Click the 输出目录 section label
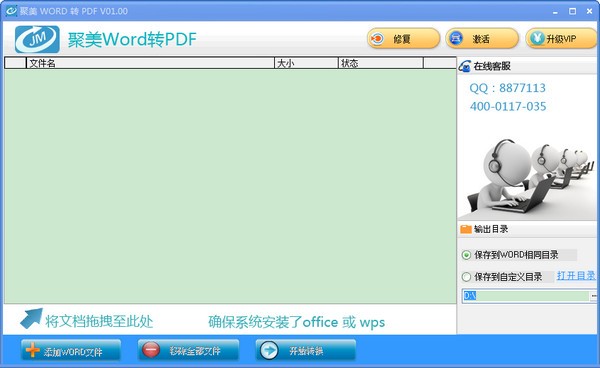Screen dimensions: 600x368 coord(491,229)
